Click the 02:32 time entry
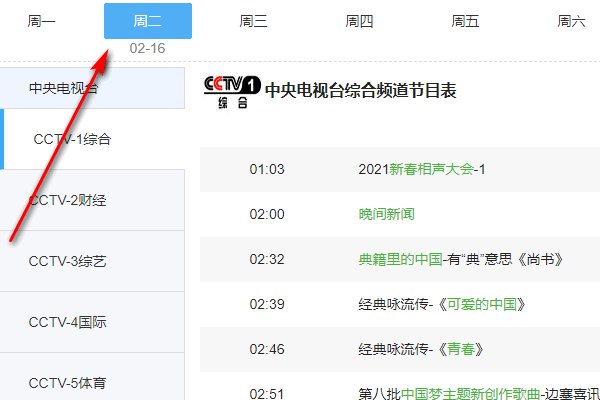 [x=267, y=259]
